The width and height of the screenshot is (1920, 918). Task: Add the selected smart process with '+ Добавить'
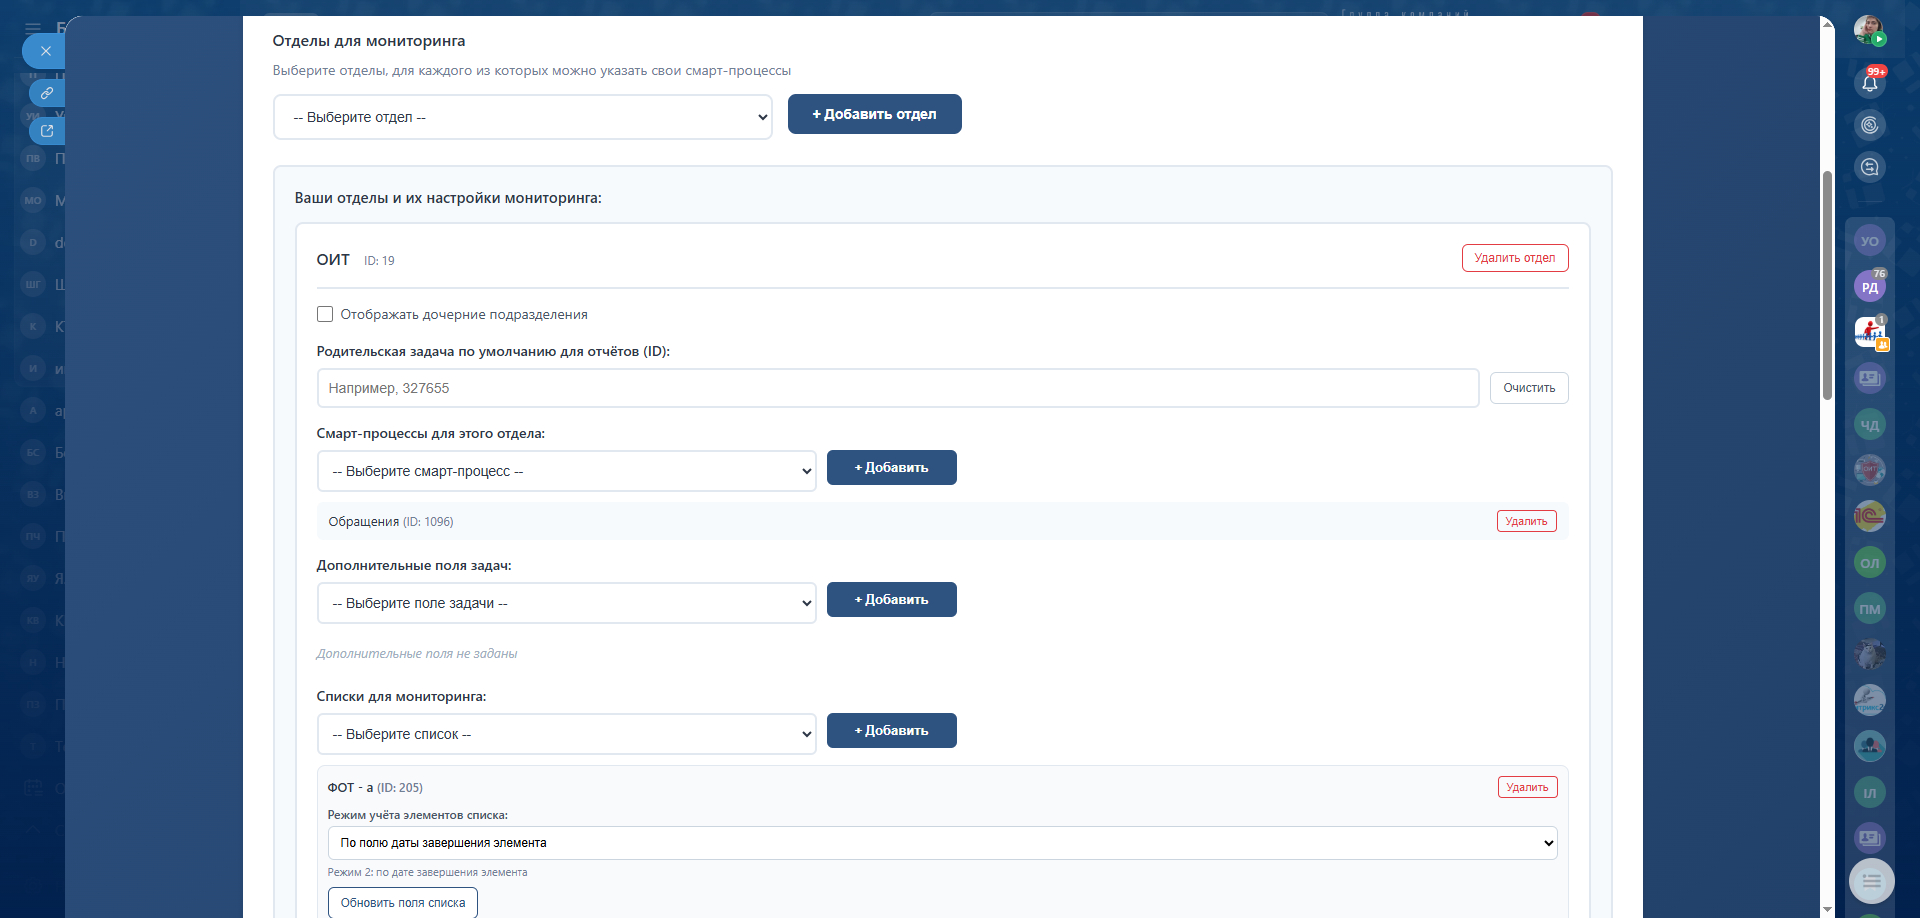[x=892, y=468]
